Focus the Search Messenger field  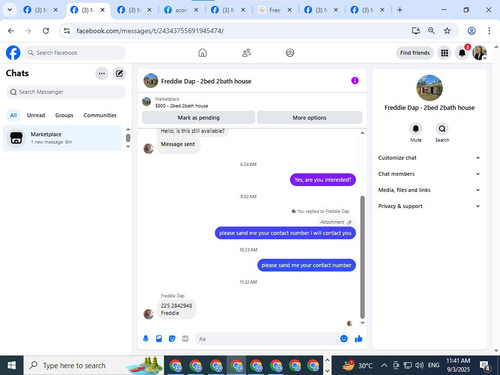click(66, 92)
